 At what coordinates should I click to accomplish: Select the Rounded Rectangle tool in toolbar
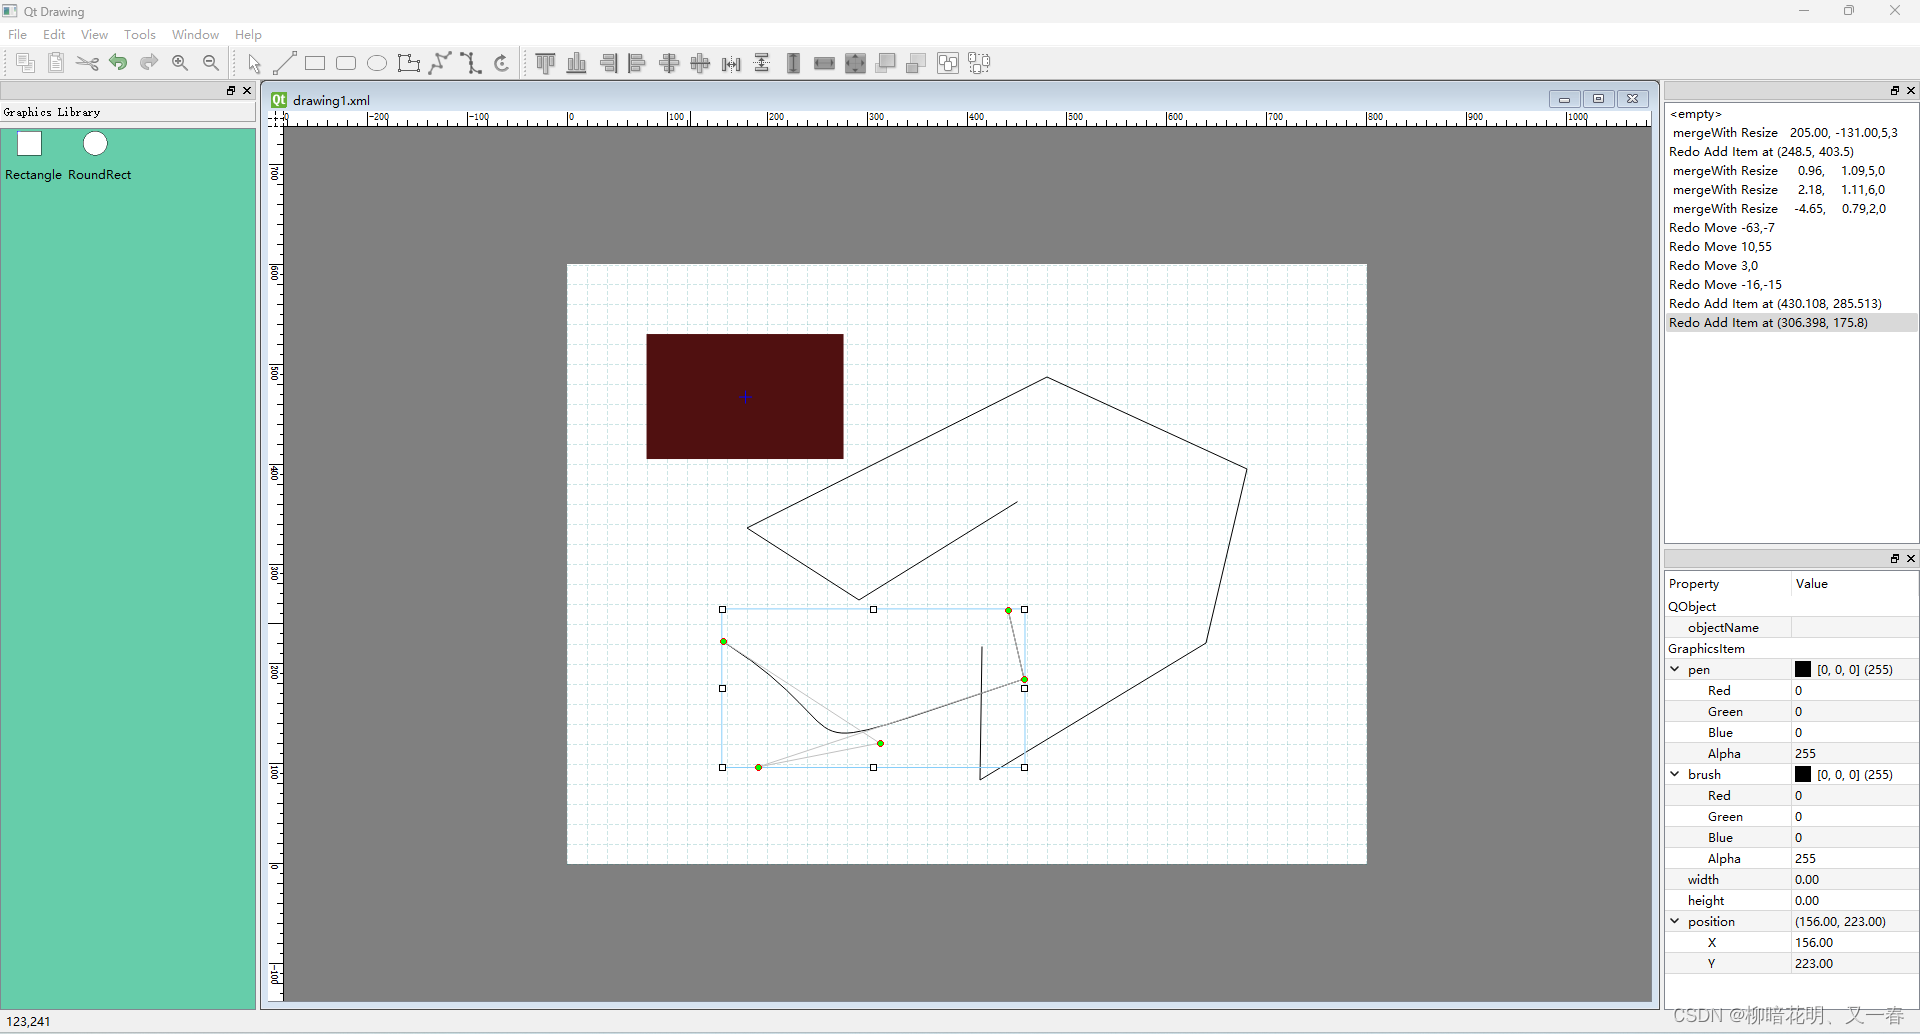[x=346, y=63]
